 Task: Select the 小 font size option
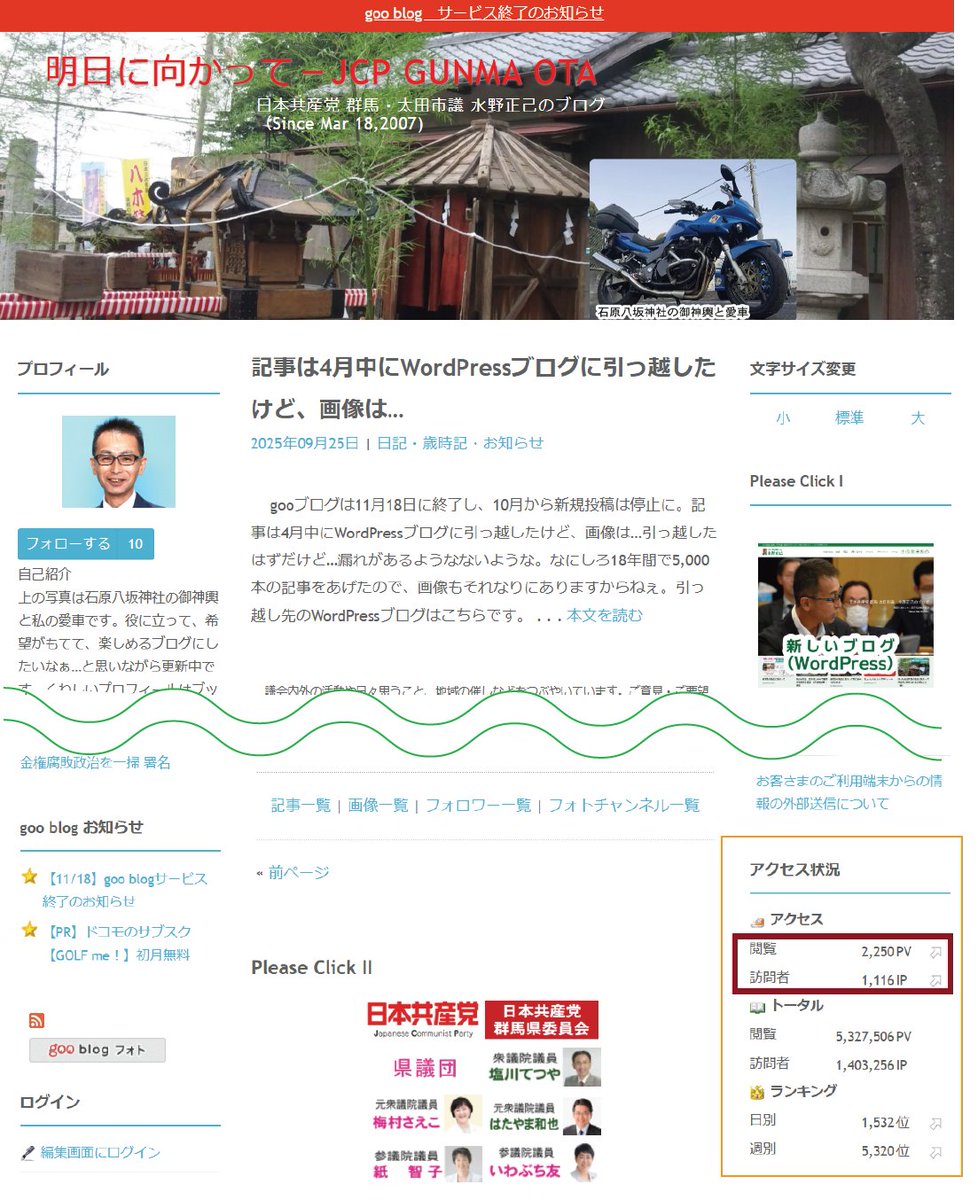point(782,418)
